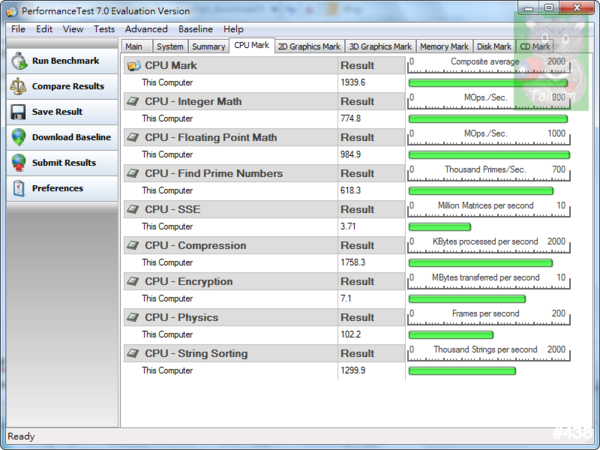The height and width of the screenshot is (450, 600).
Task: Click the CPU Mark row icon
Action: pos(133,65)
